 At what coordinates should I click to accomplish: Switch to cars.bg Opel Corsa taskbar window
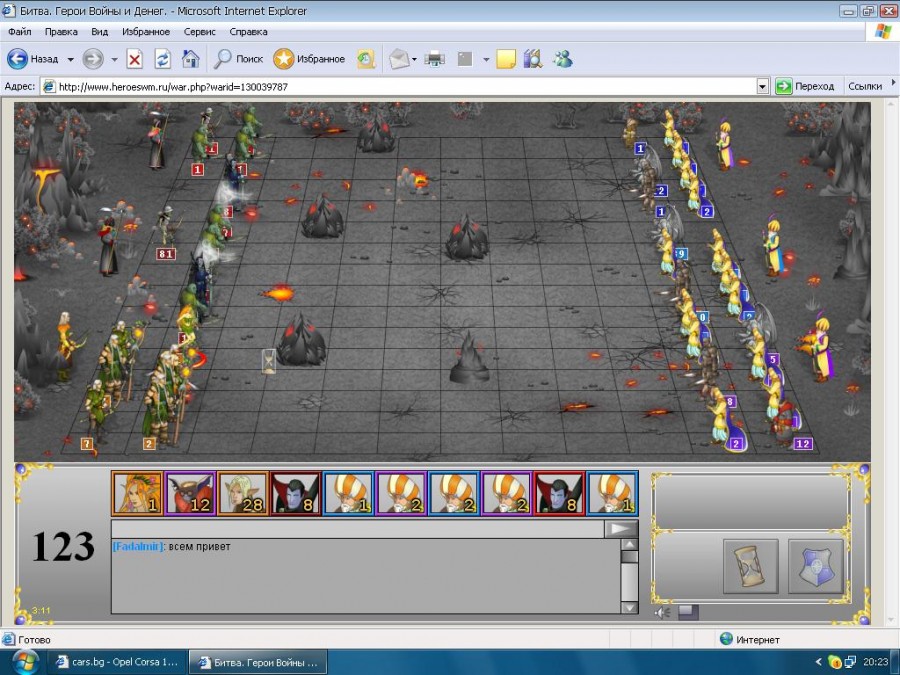[117, 662]
